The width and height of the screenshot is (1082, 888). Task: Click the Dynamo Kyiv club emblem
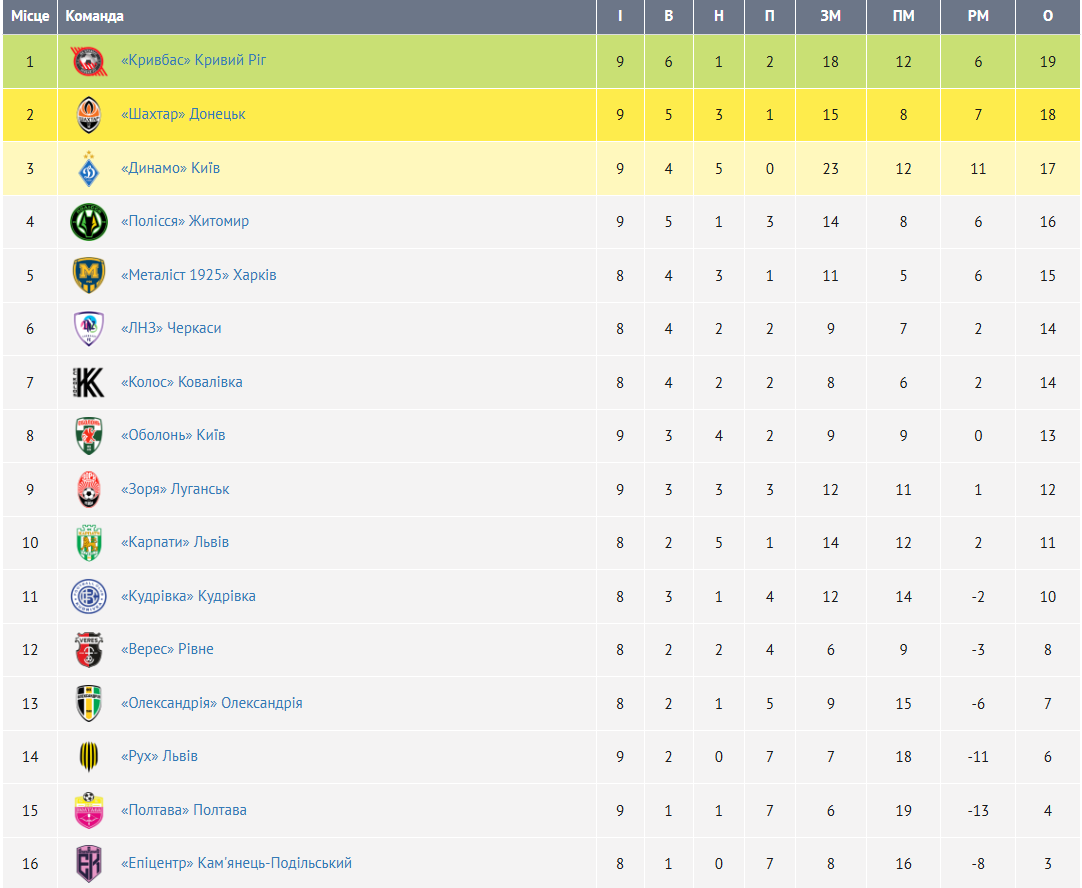tap(88, 168)
